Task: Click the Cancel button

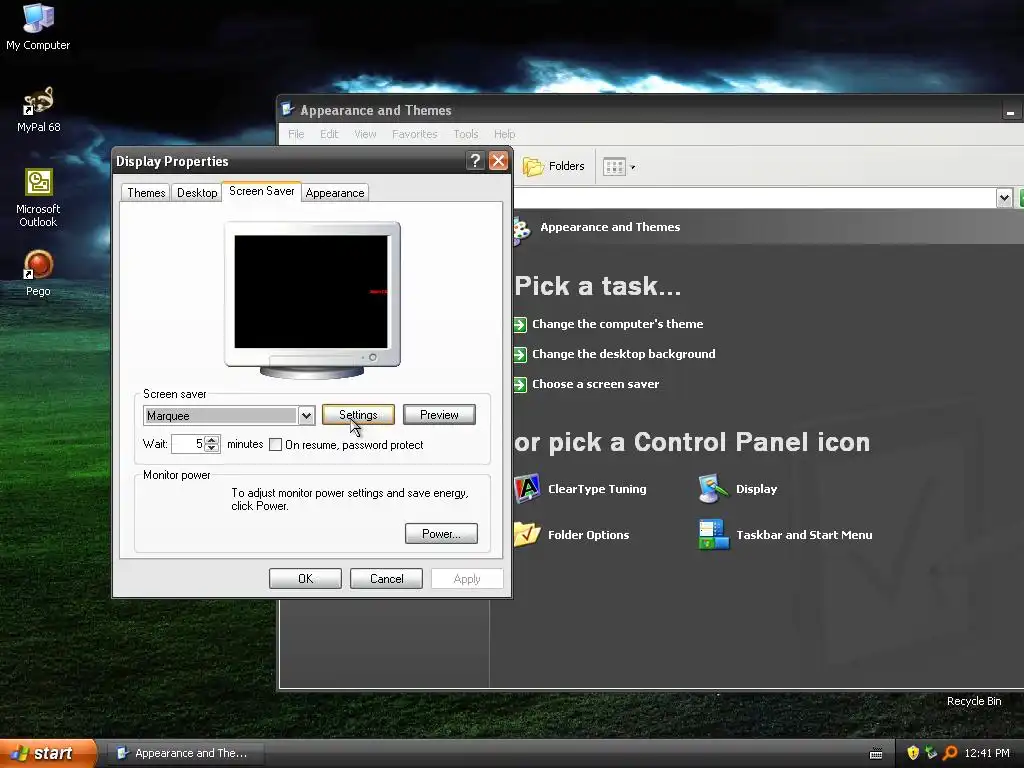Action: tap(386, 579)
